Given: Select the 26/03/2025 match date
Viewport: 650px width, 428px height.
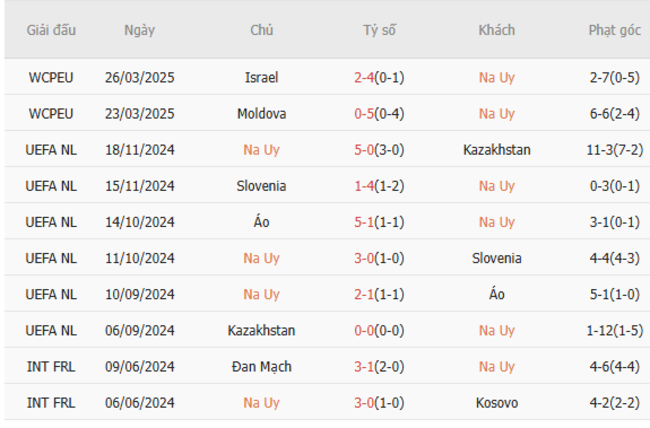Looking at the screenshot, I should coord(140,77).
